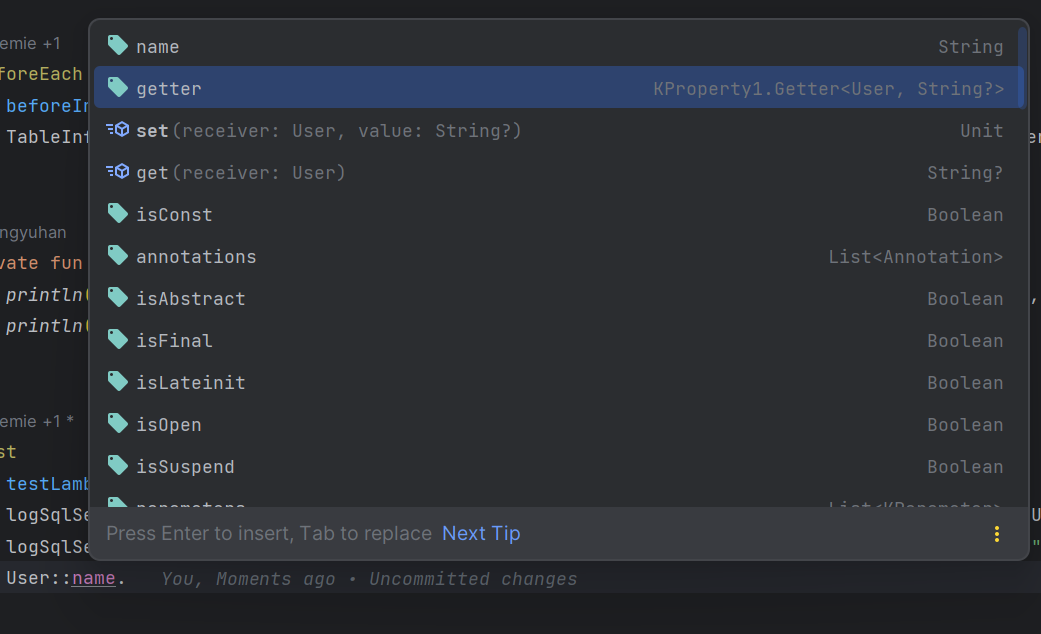Screen dimensions: 1041x634
Task: Click the tag icon next to 'getter'
Action: (x=118, y=88)
